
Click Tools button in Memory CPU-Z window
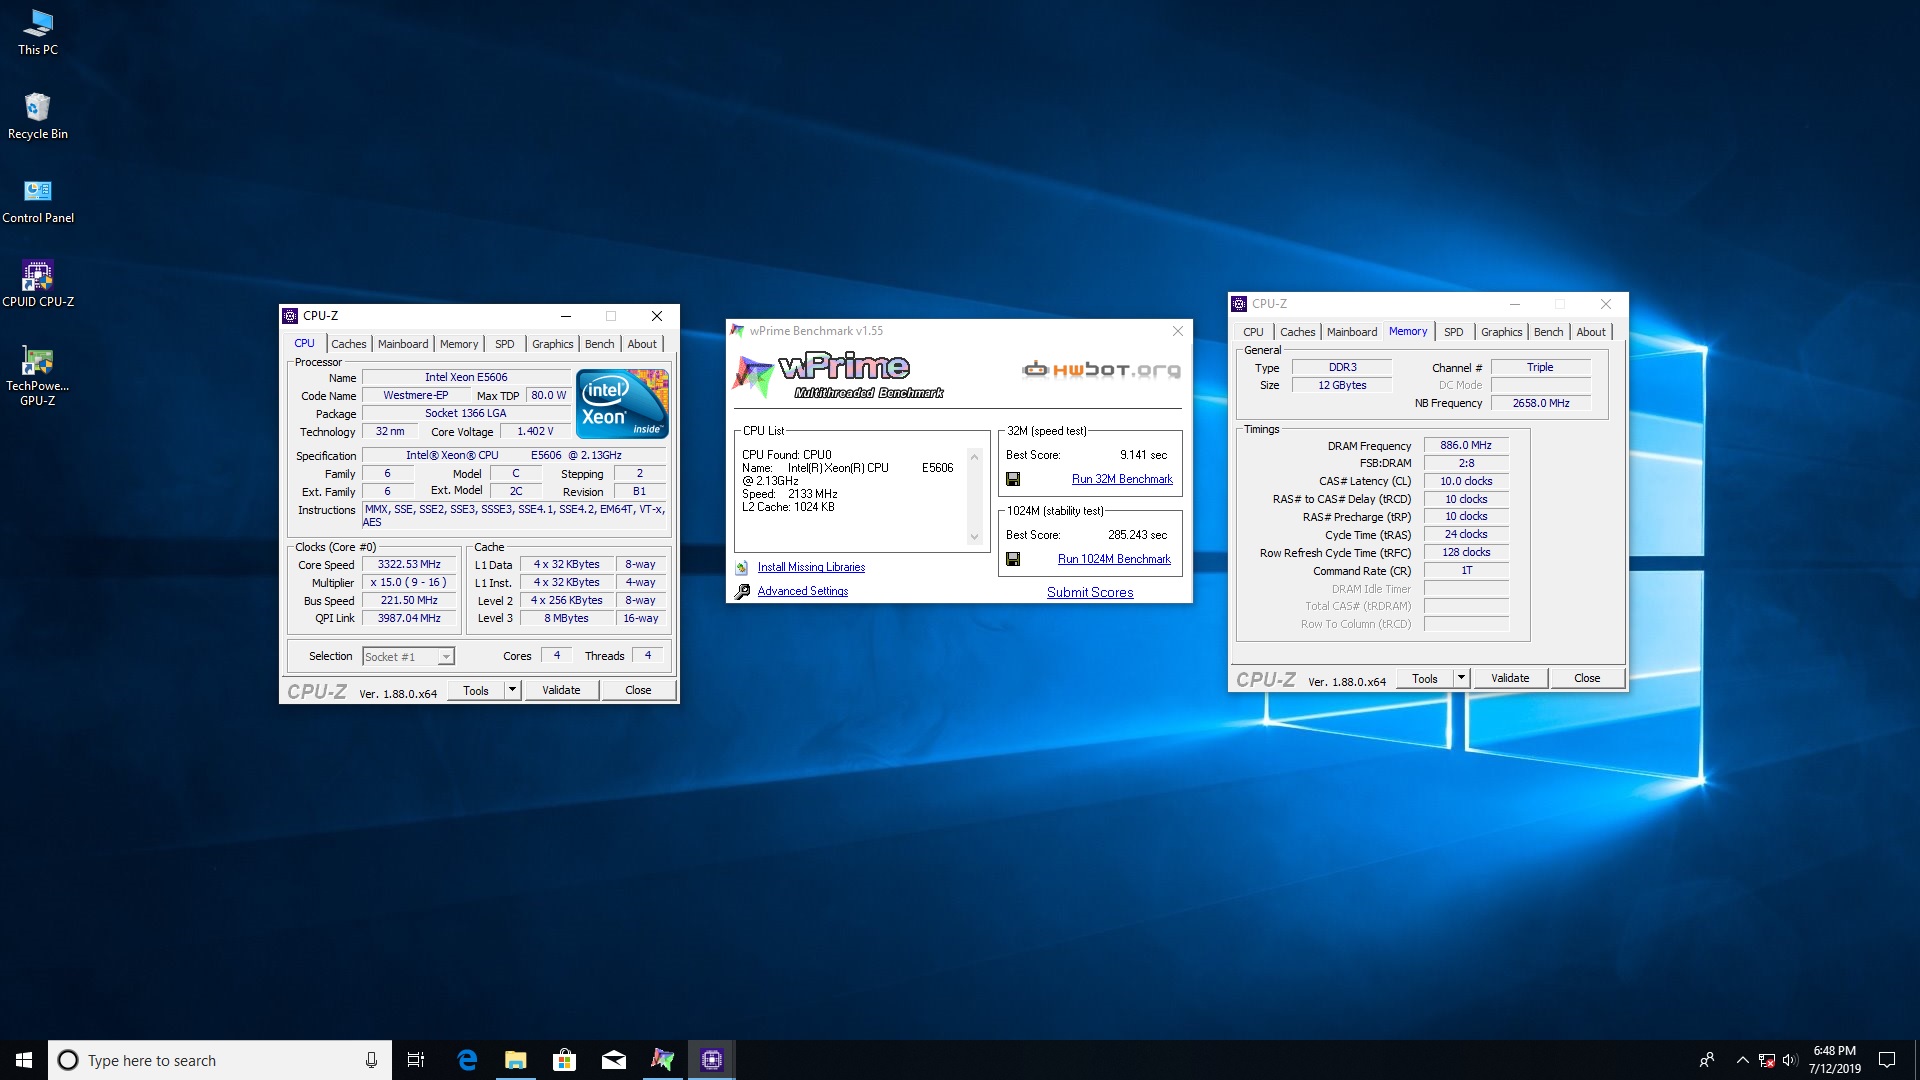click(x=1425, y=678)
